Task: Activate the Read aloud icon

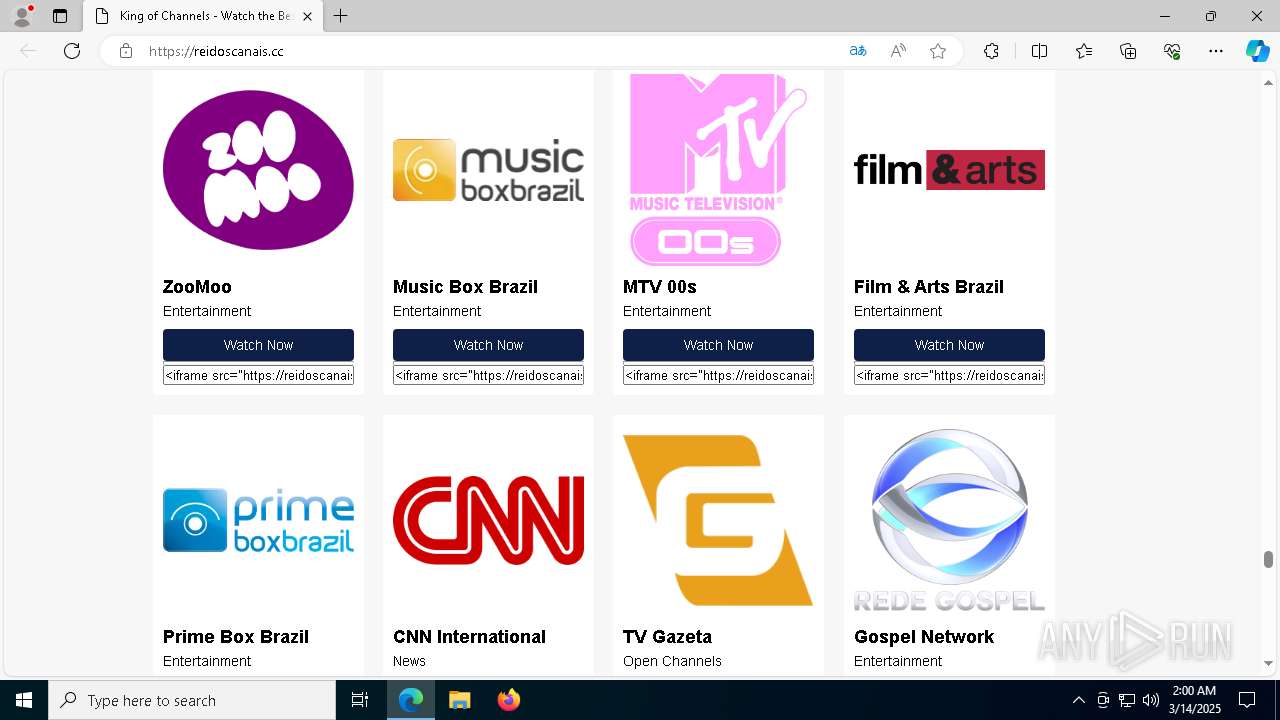Action: (x=898, y=51)
